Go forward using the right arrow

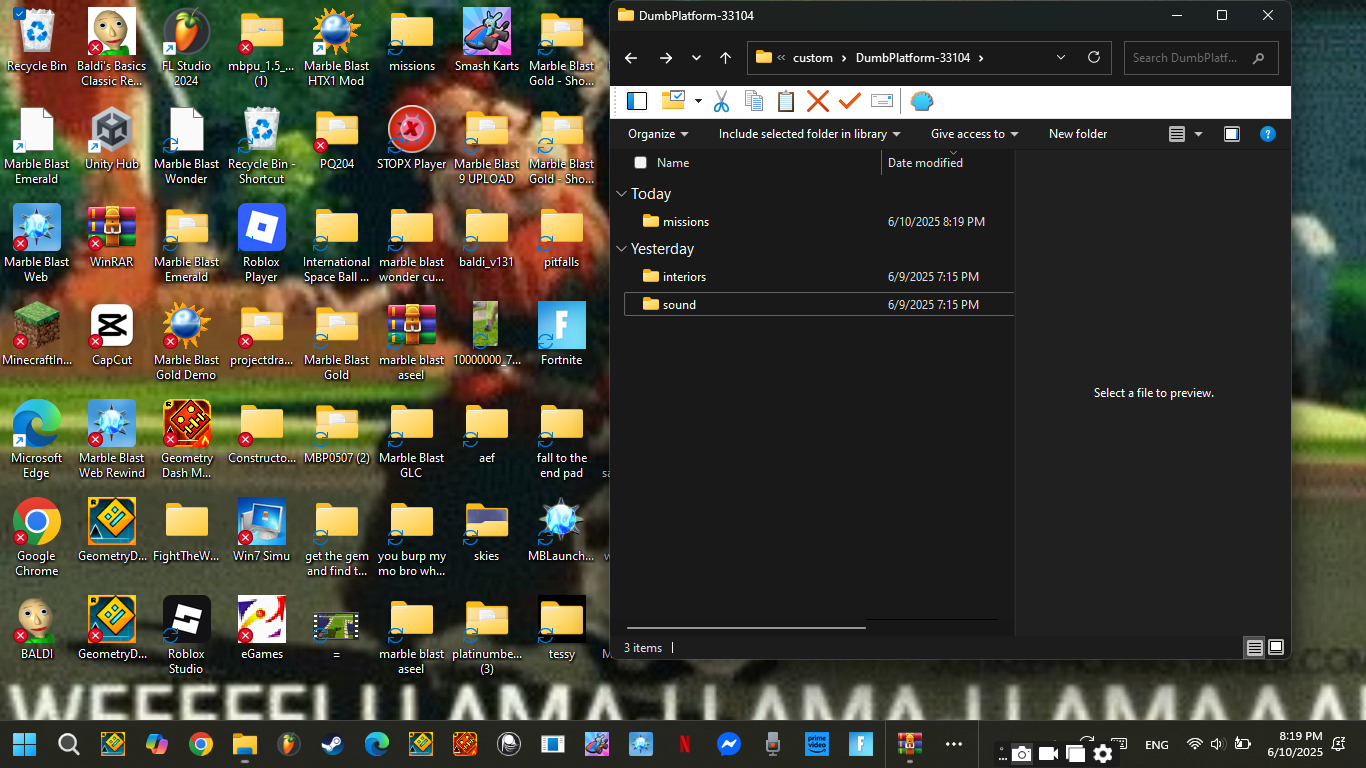[x=666, y=58]
